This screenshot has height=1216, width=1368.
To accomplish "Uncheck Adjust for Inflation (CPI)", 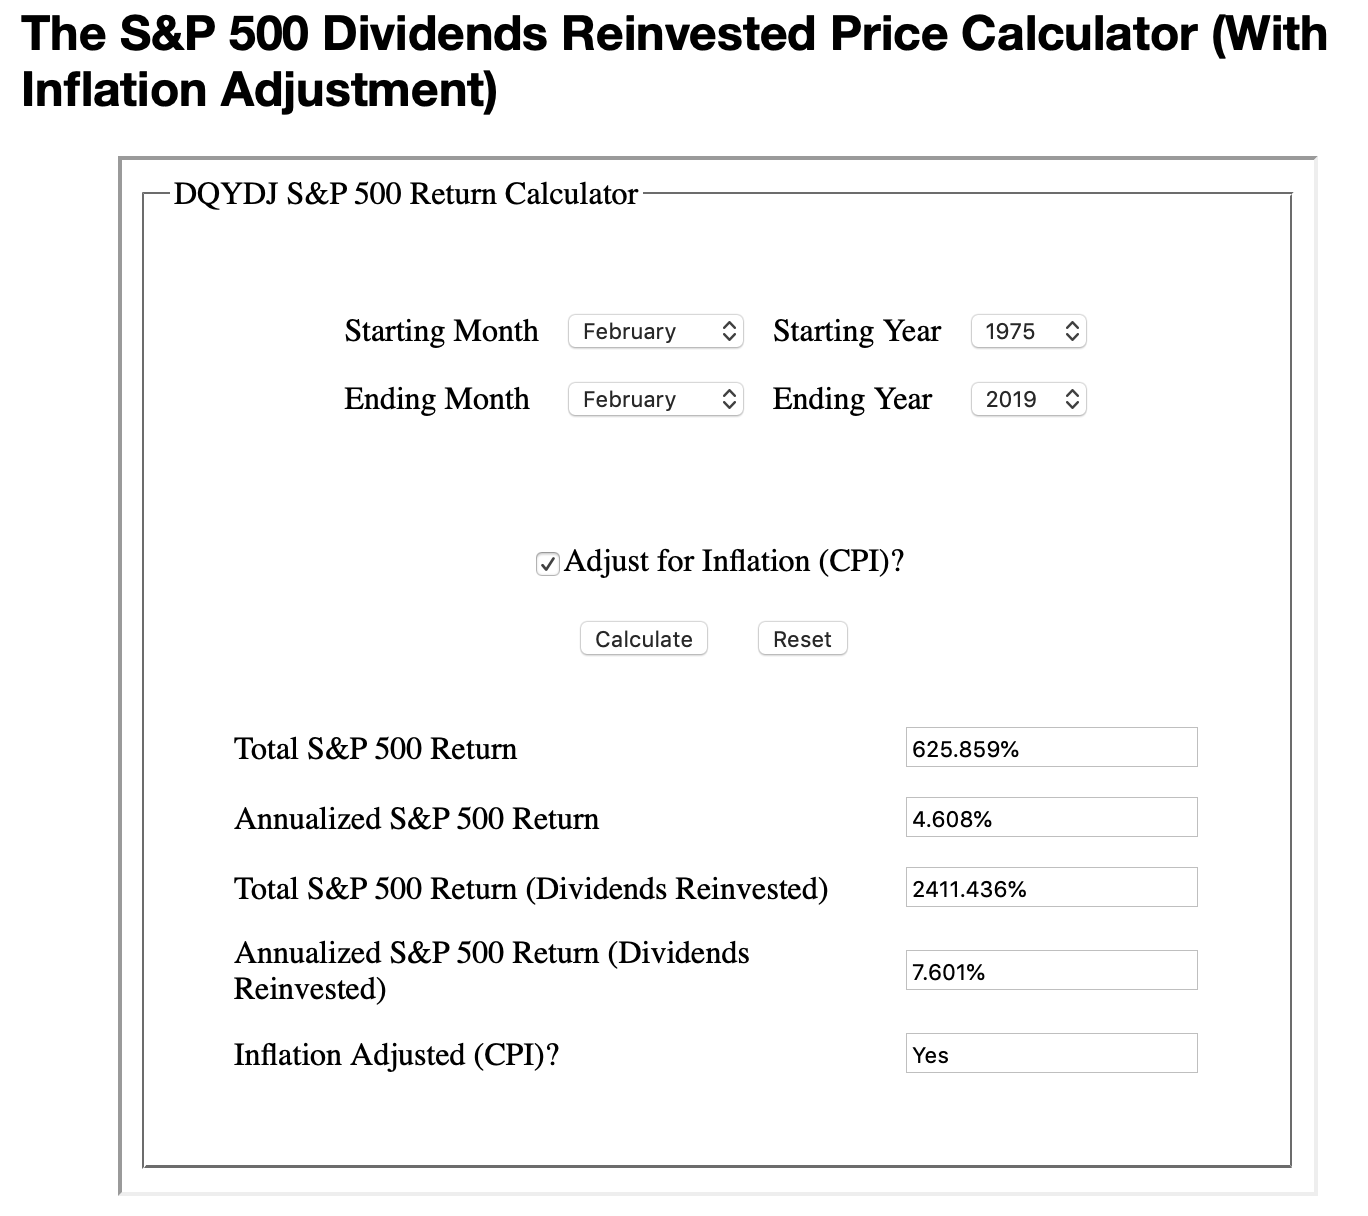I will (546, 564).
